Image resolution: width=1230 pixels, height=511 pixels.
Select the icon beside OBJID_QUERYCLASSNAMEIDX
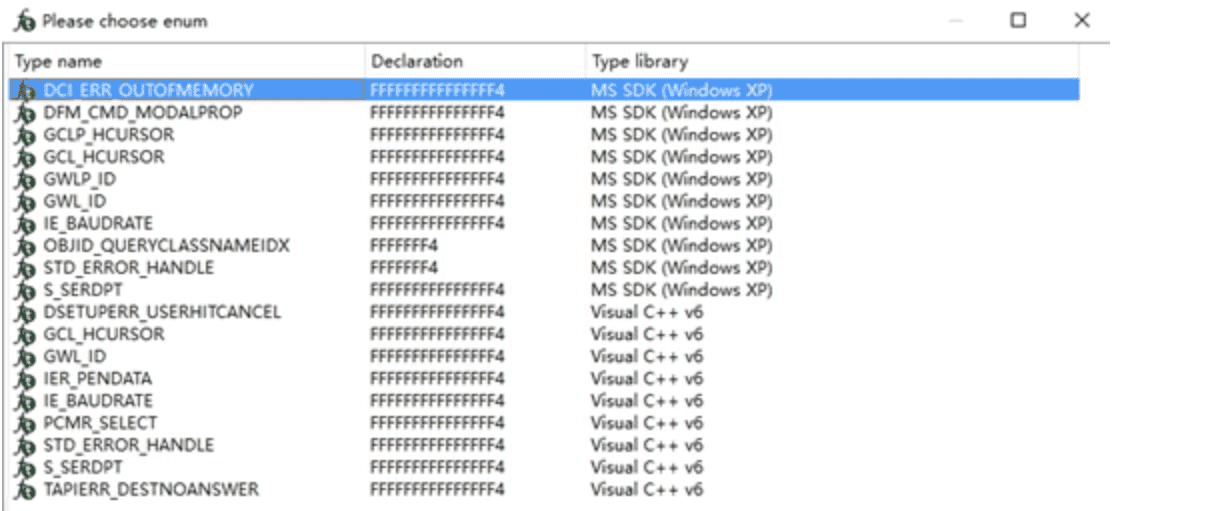(x=26, y=246)
